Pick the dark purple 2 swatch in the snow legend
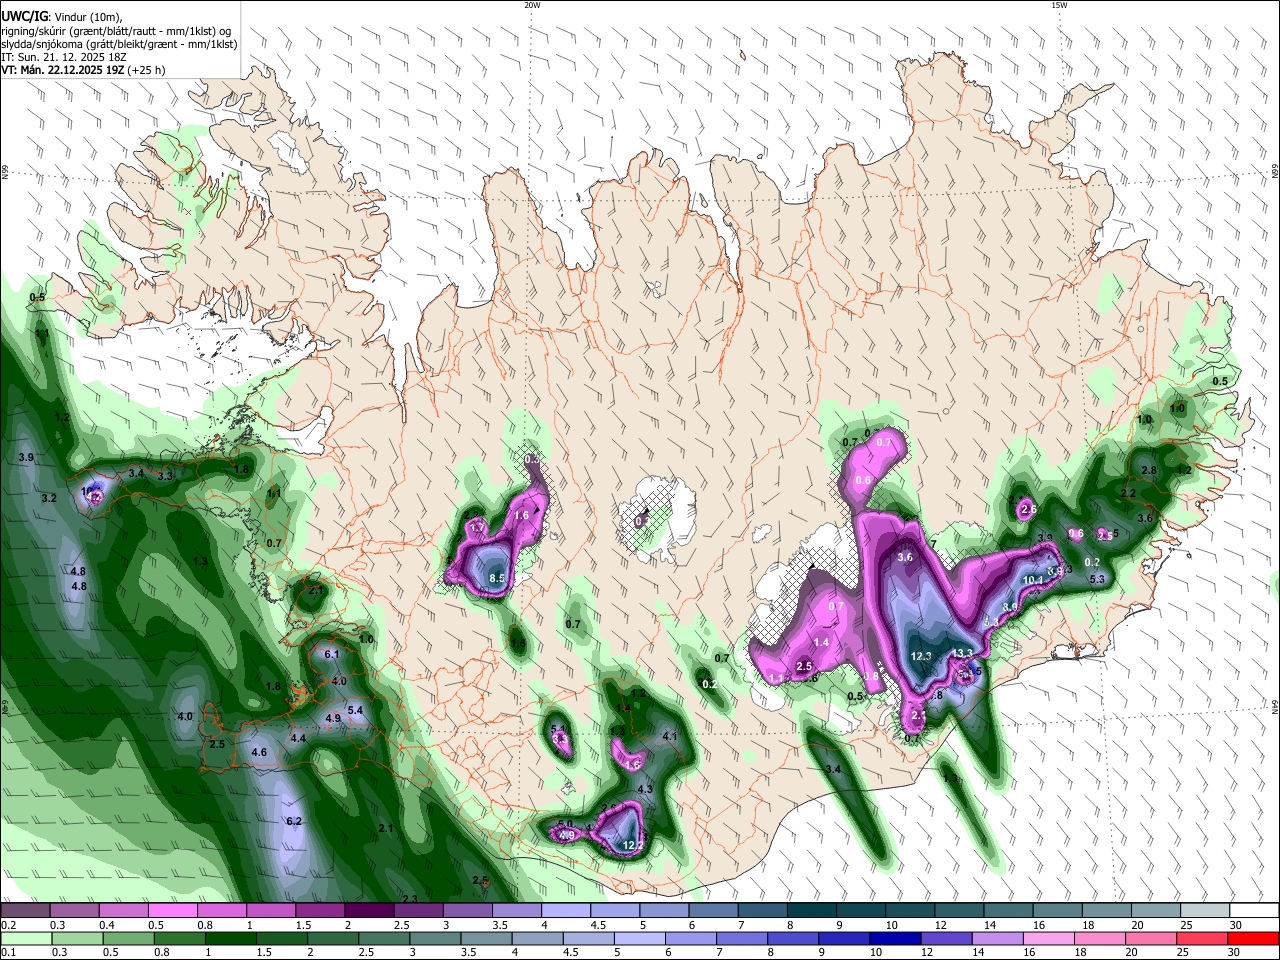The width and height of the screenshot is (1280, 960). coord(369,911)
